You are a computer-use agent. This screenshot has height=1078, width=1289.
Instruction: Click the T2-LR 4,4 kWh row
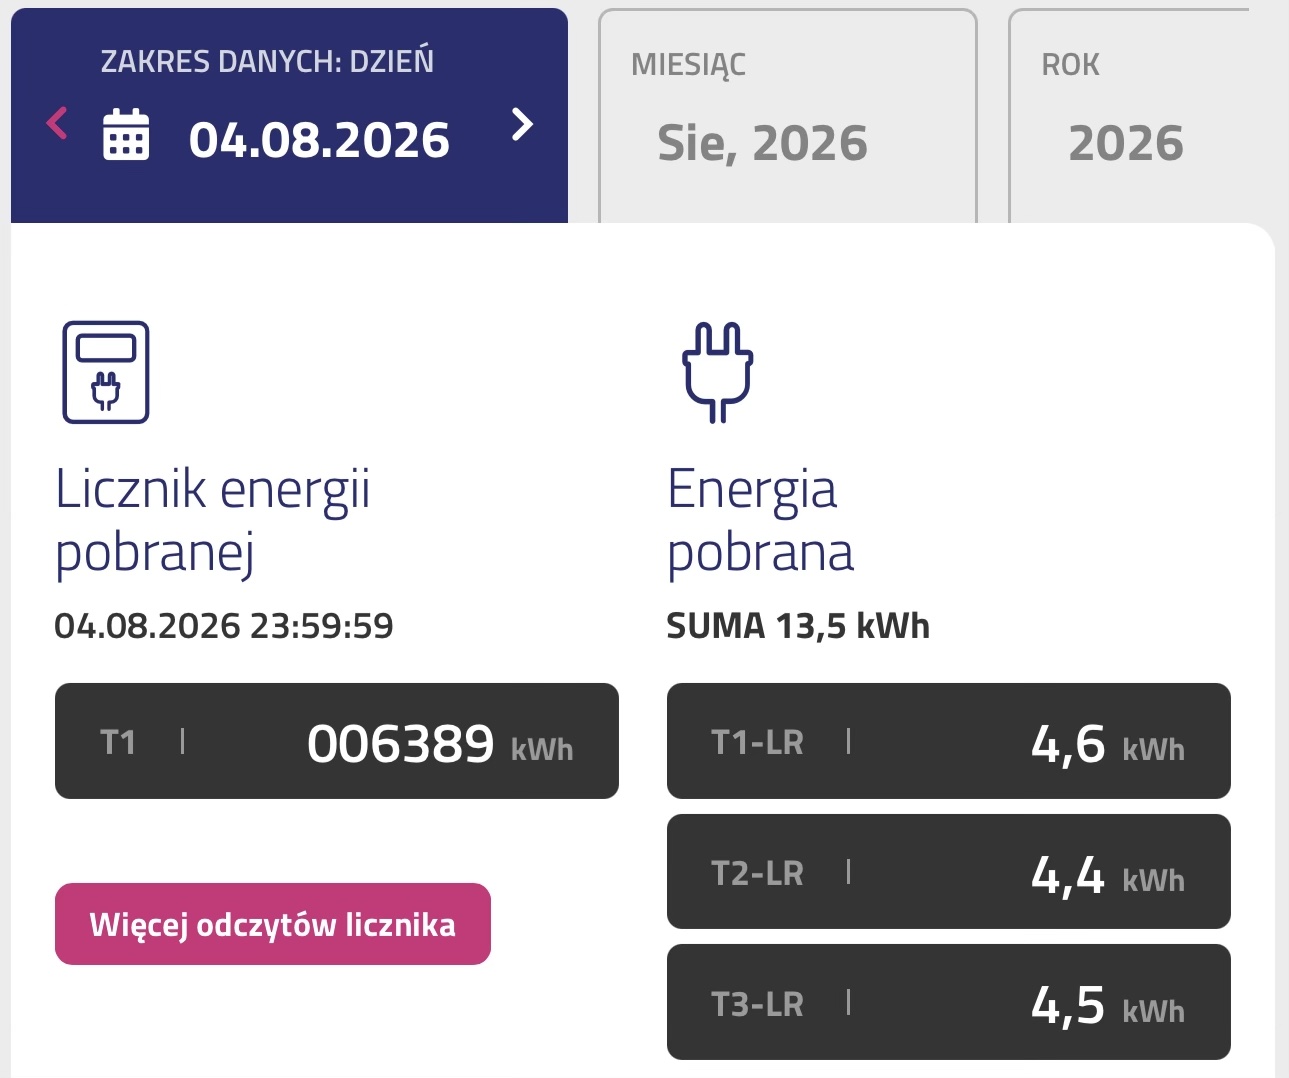pos(949,872)
